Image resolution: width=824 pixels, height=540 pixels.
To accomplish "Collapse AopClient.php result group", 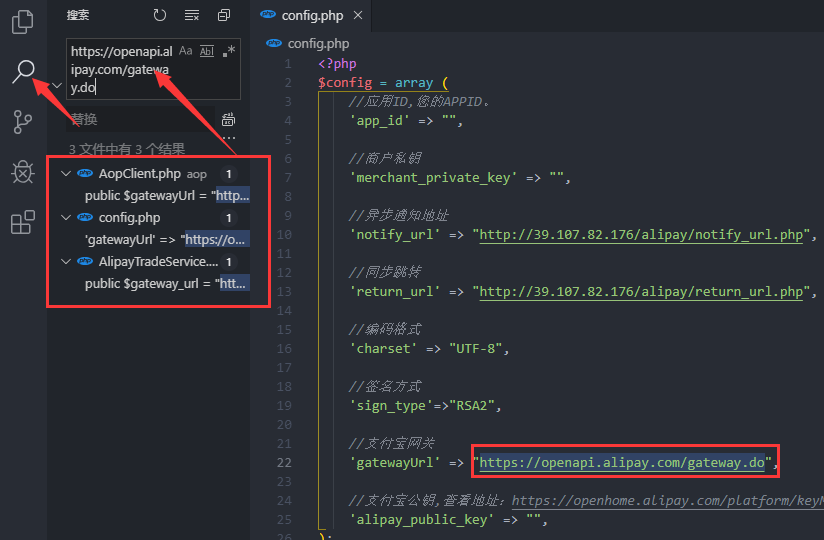I will tap(66, 173).
